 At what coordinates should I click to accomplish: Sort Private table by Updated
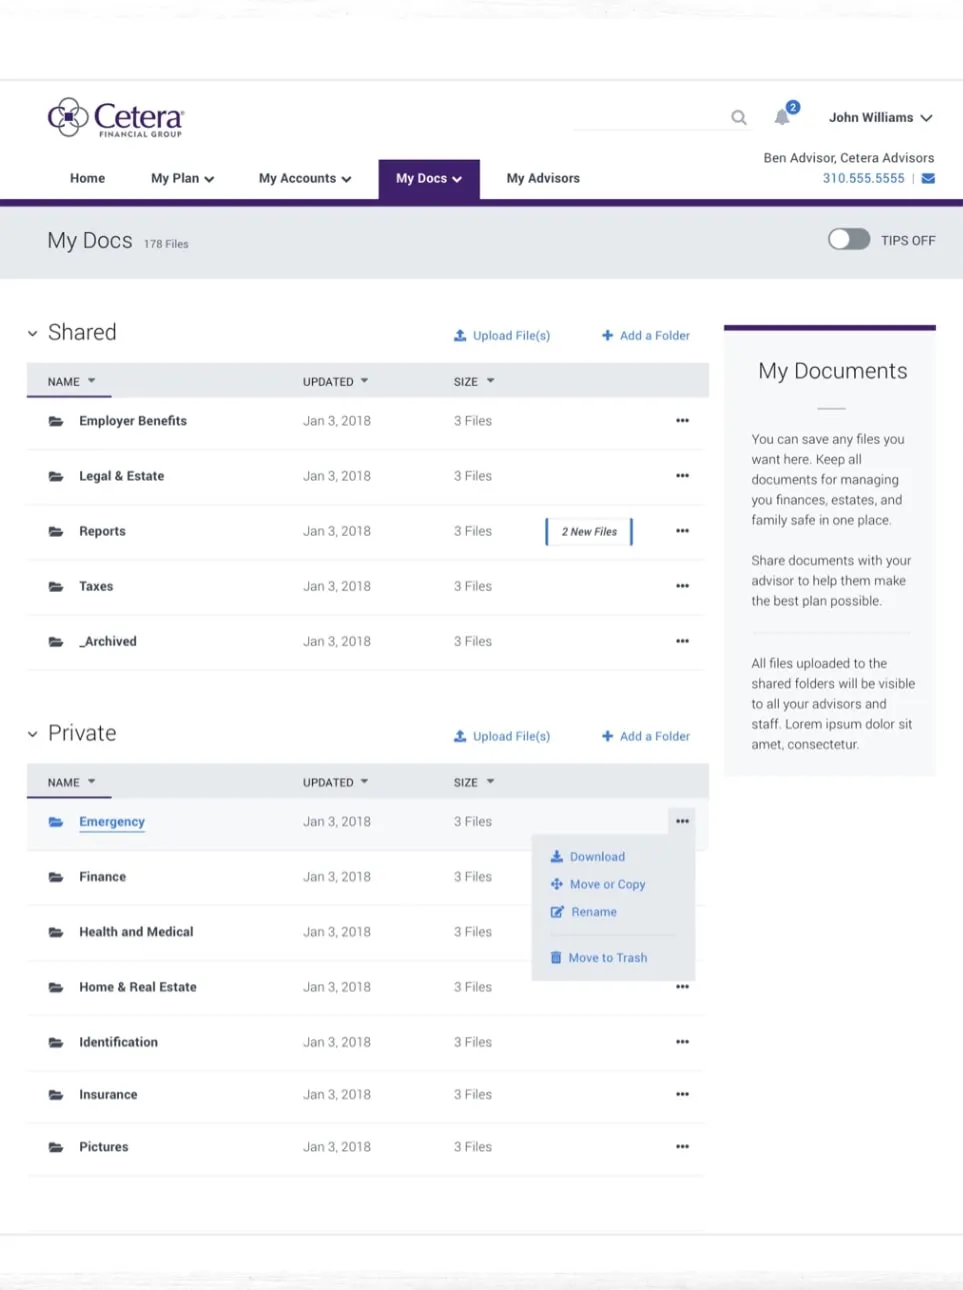coord(336,783)
